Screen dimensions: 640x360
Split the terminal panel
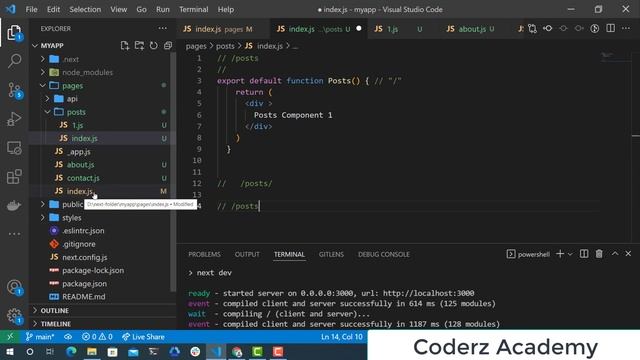pos(584,254)
